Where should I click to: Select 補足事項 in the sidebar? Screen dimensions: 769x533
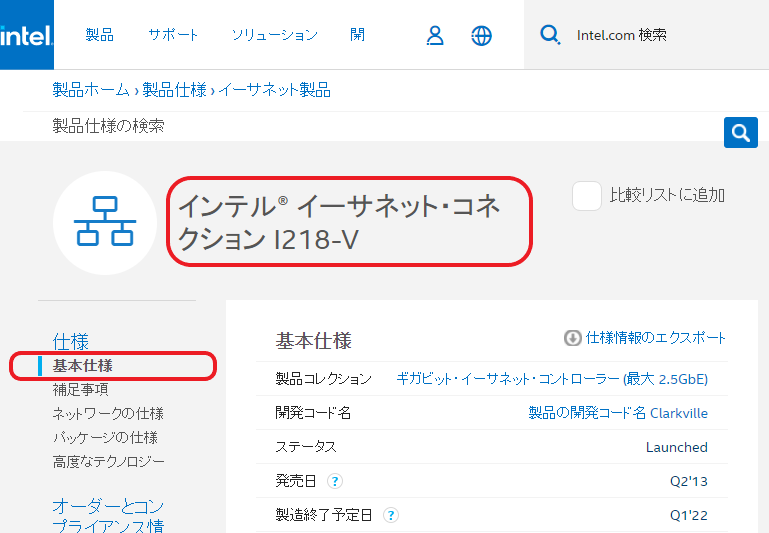80,390
